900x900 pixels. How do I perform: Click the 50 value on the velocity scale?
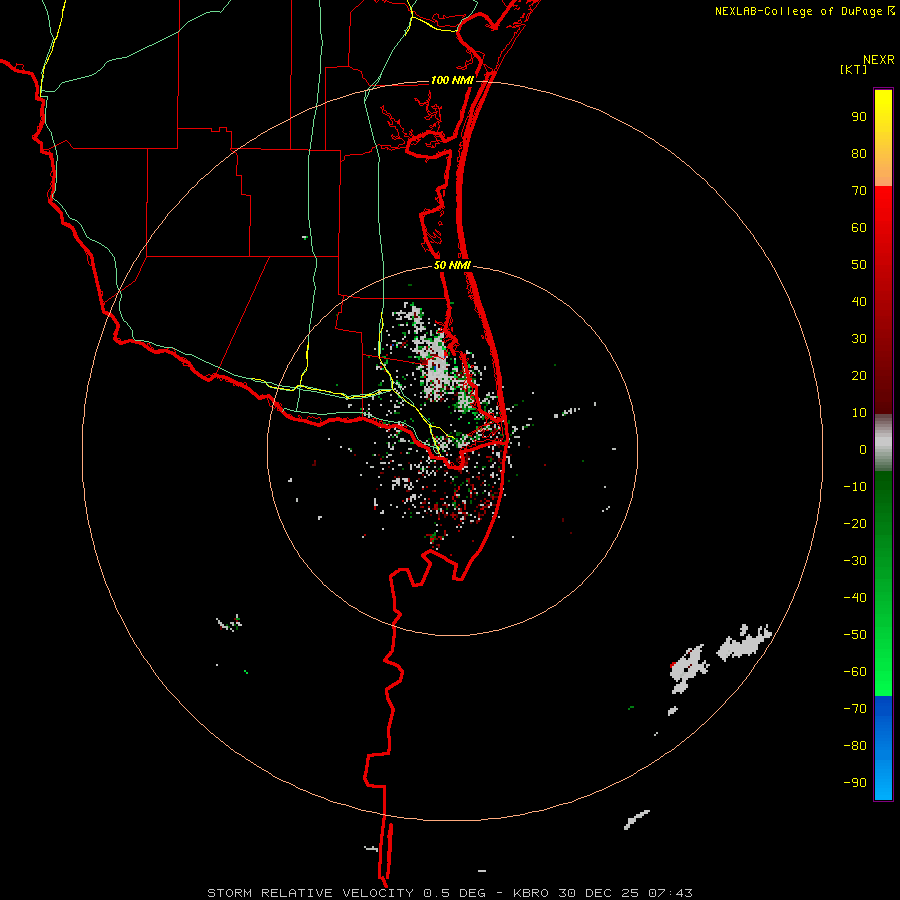click(x=859, y=265)
